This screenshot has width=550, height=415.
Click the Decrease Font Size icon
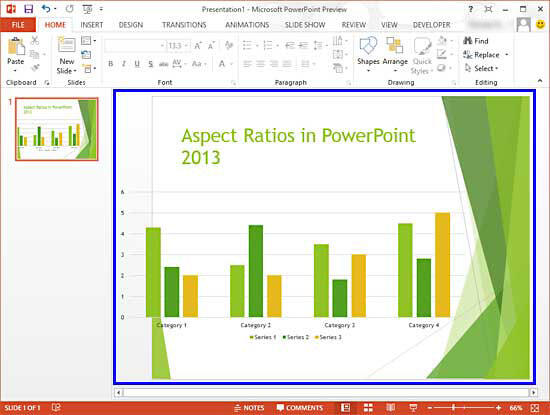211,46
